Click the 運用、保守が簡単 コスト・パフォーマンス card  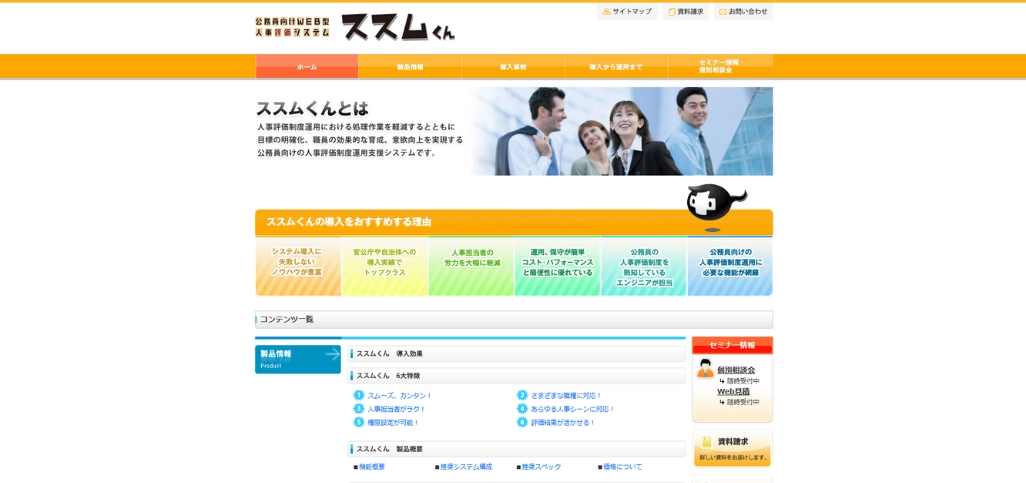coord(557,266)
